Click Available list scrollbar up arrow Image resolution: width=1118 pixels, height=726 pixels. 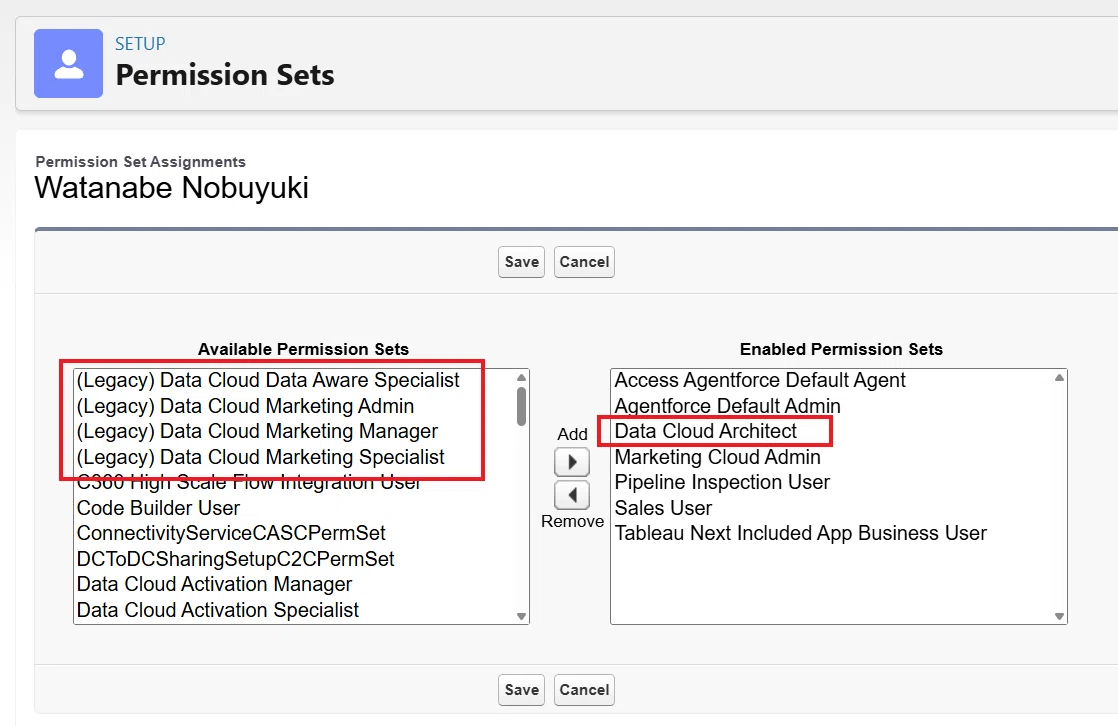tap(521, 377)
